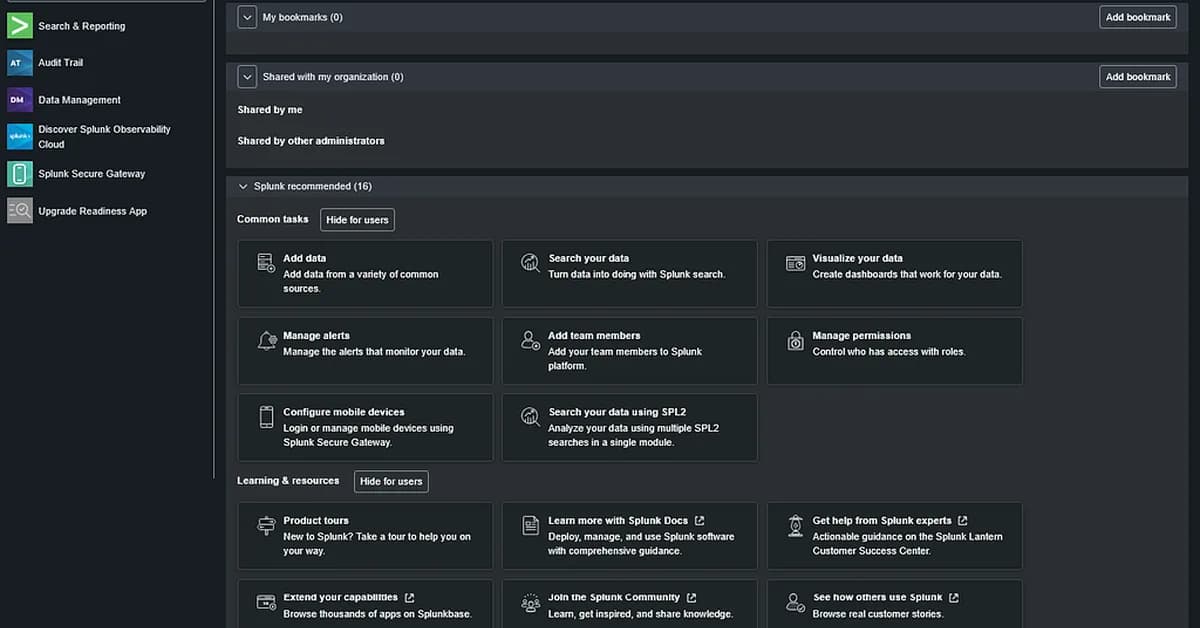Click the 'Shared by me' label
The width and height of the screenshot is (1200, 628).
point(270,110)
